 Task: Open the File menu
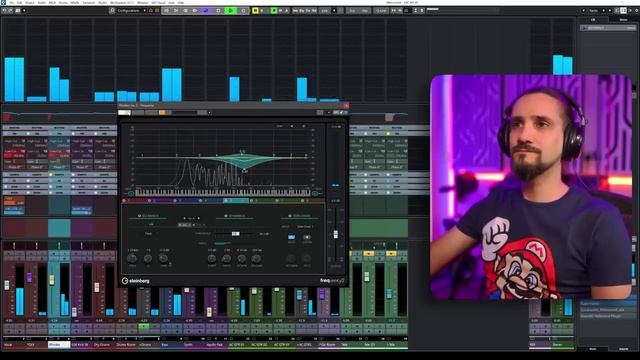point(11,2)
